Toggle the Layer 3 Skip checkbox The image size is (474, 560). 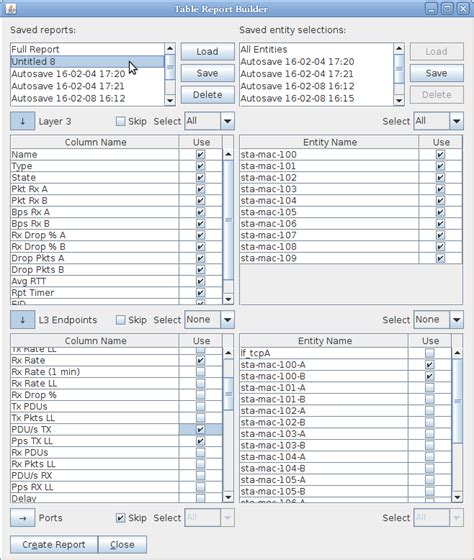121,121
